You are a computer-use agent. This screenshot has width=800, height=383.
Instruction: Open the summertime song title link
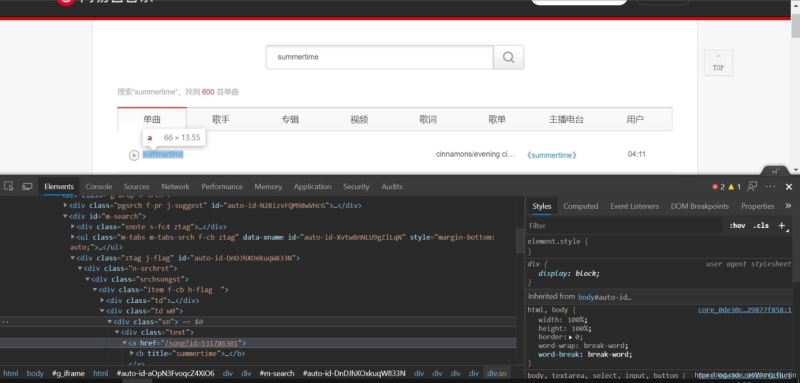tap(163, 155)
